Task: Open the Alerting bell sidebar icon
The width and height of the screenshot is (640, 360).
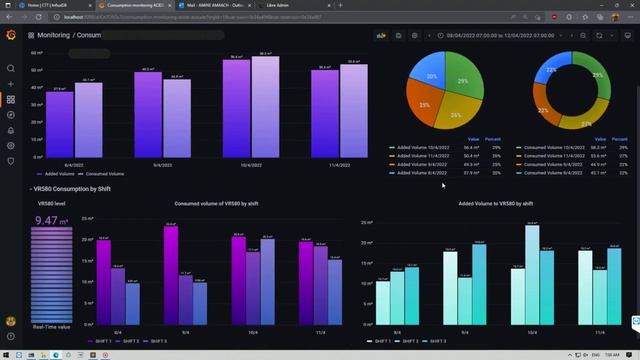Action: [11, 131]
